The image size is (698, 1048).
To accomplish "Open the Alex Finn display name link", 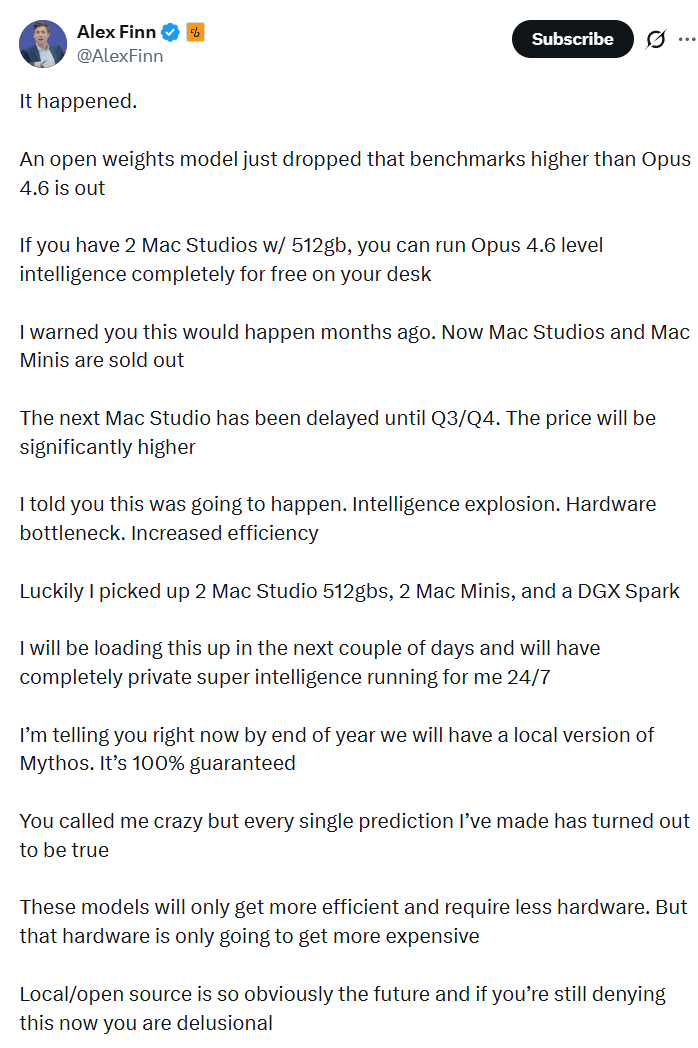I will [x=115, y=33].
